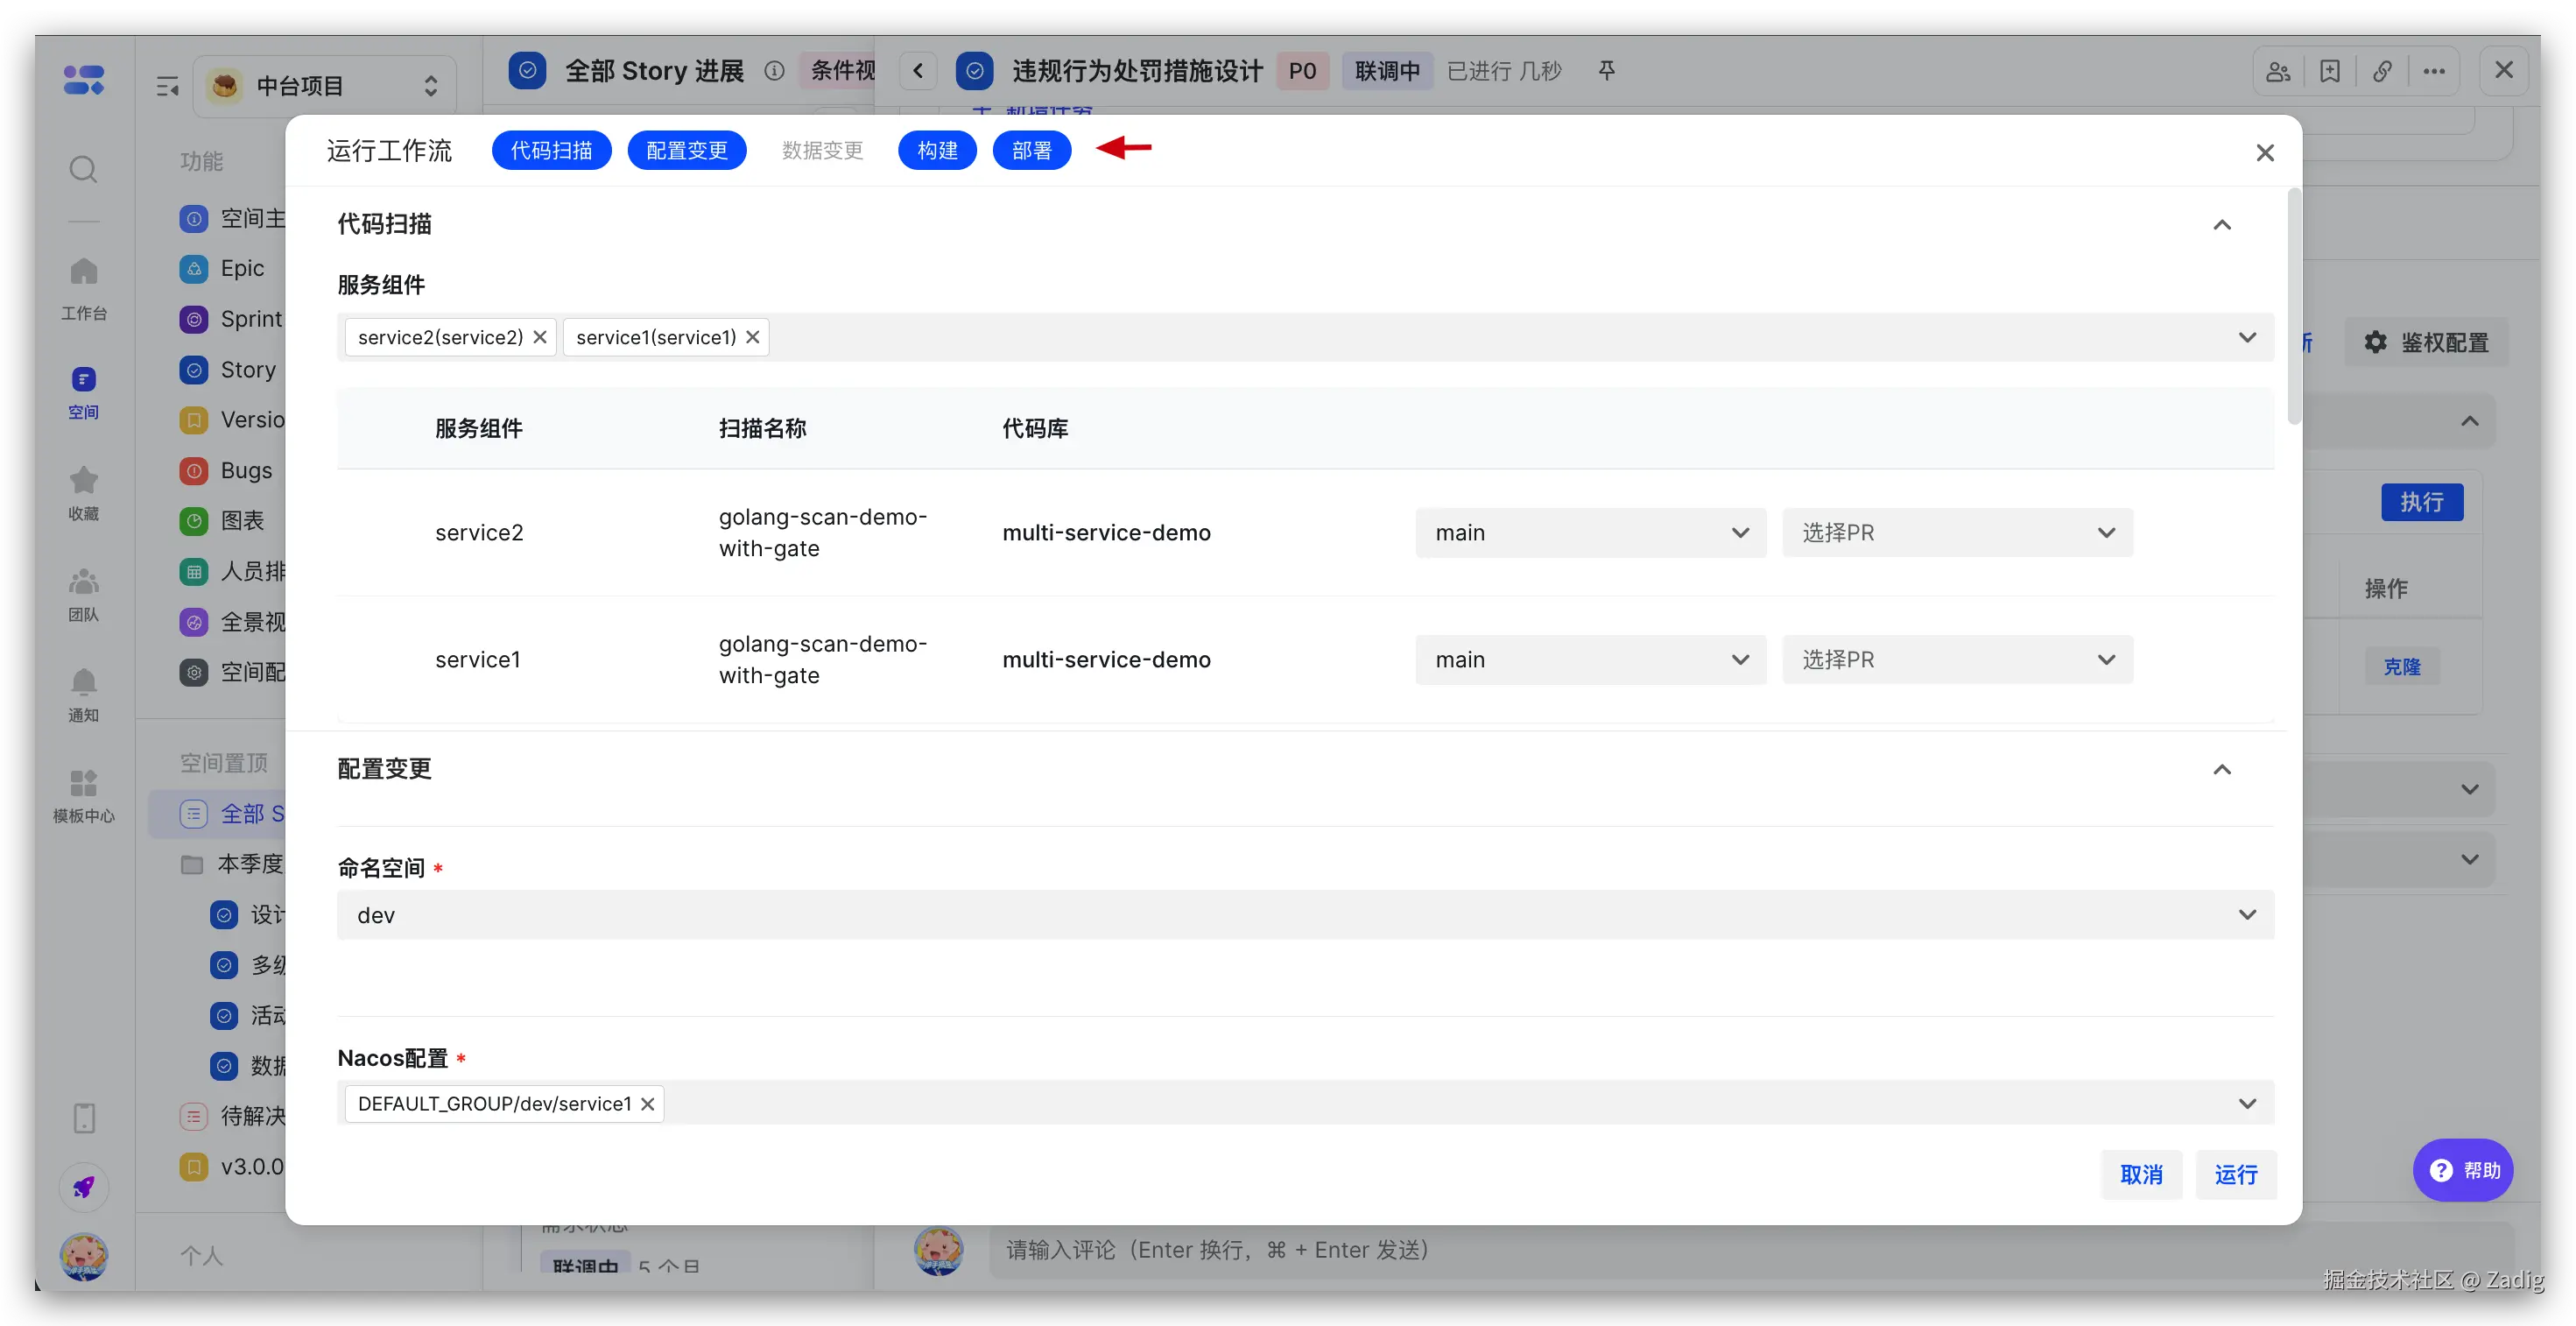Enable the 数据变更 workflow stage
The image size is (2576, 1326).
pyautogui.click(x=822, y=151)
